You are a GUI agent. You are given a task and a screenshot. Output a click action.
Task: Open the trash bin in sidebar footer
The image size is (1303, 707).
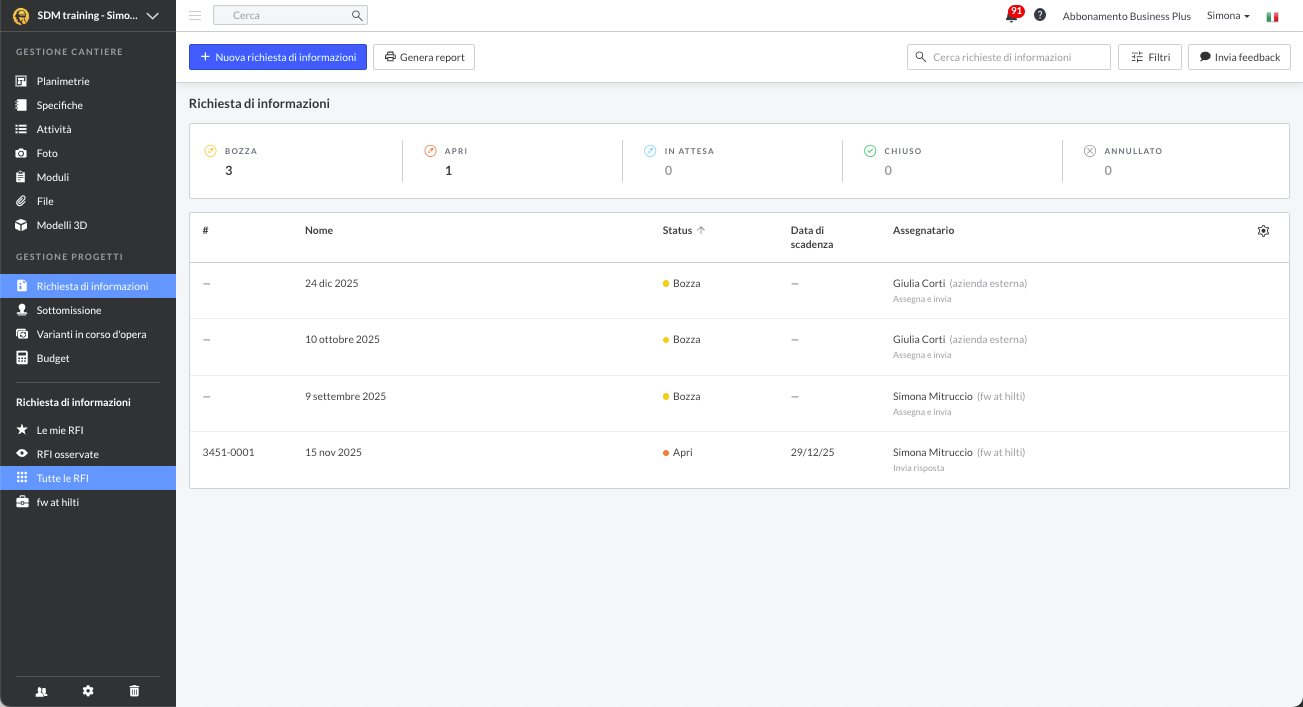click(135, 691)
